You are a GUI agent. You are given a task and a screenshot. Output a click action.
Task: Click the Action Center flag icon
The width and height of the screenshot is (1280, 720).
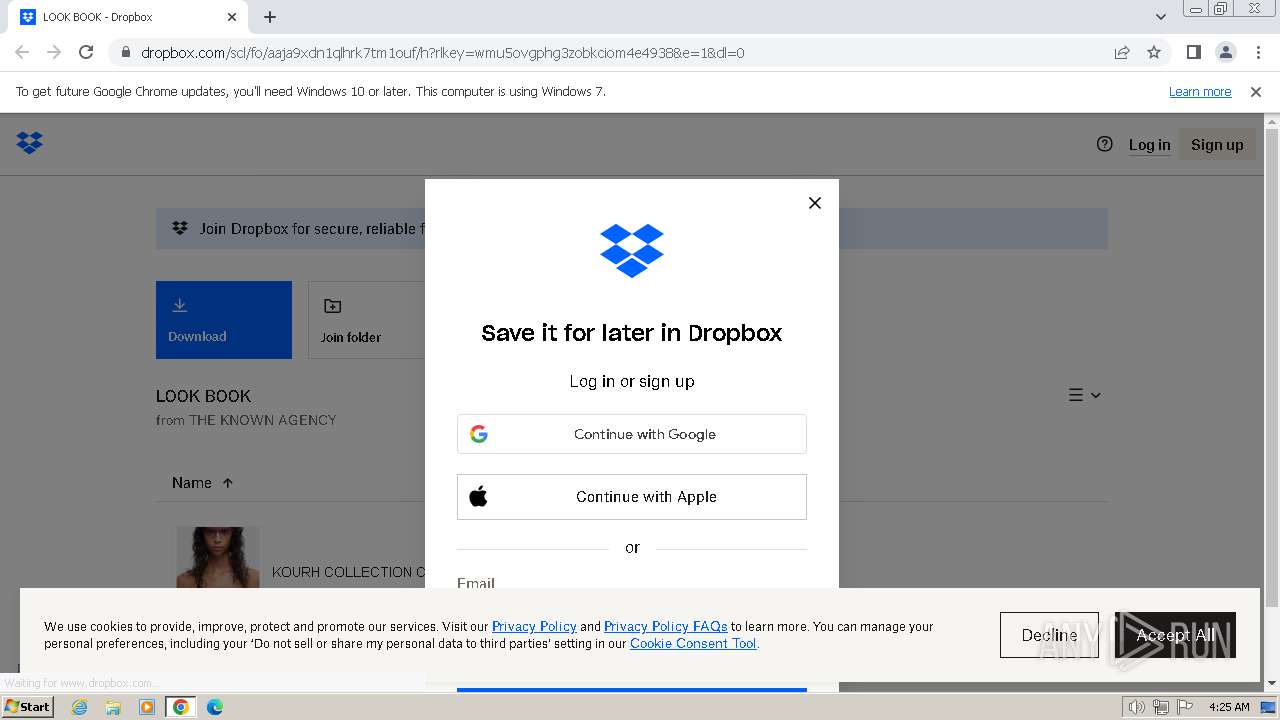coord(1183,707)
